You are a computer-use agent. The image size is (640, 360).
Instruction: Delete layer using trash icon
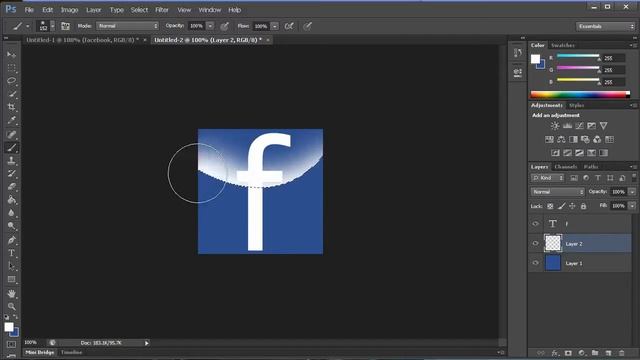622,353
